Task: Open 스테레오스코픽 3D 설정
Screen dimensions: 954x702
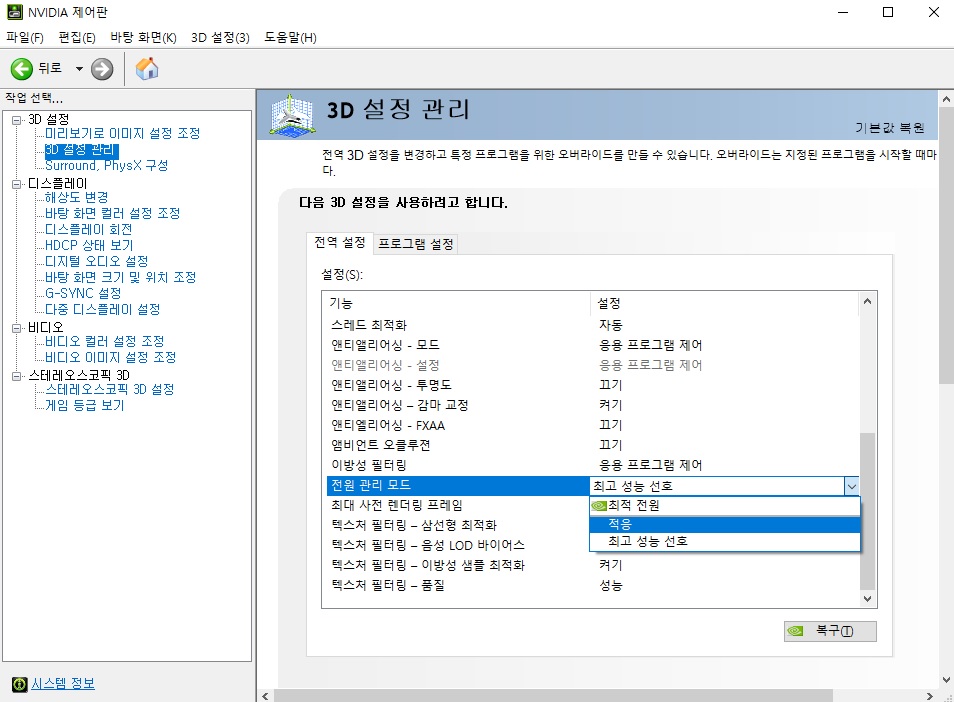Action: [110, 389]
